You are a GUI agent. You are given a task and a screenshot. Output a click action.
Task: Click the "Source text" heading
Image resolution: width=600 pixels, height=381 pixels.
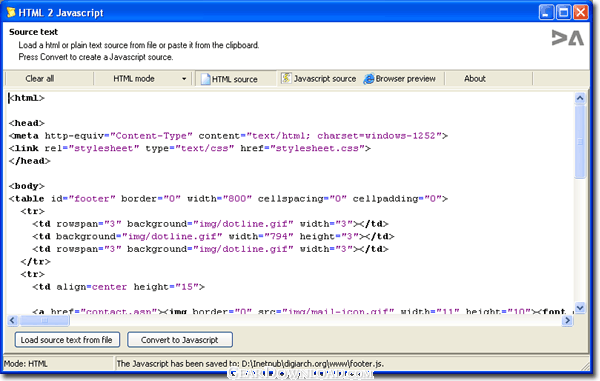pyautogui.click(x=33, y=32)
